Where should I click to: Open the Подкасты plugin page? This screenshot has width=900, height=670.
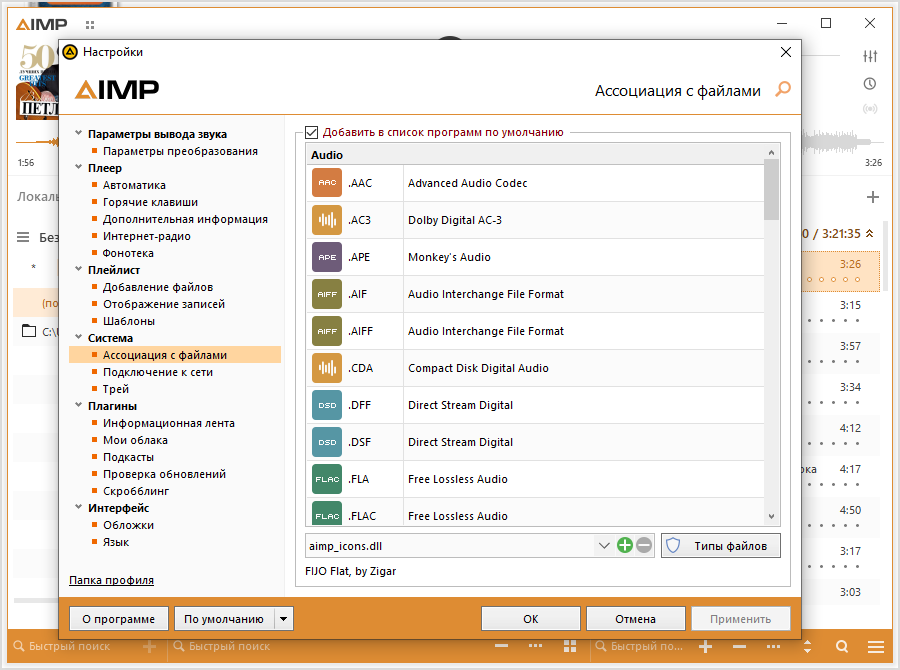tap(129, 457)
